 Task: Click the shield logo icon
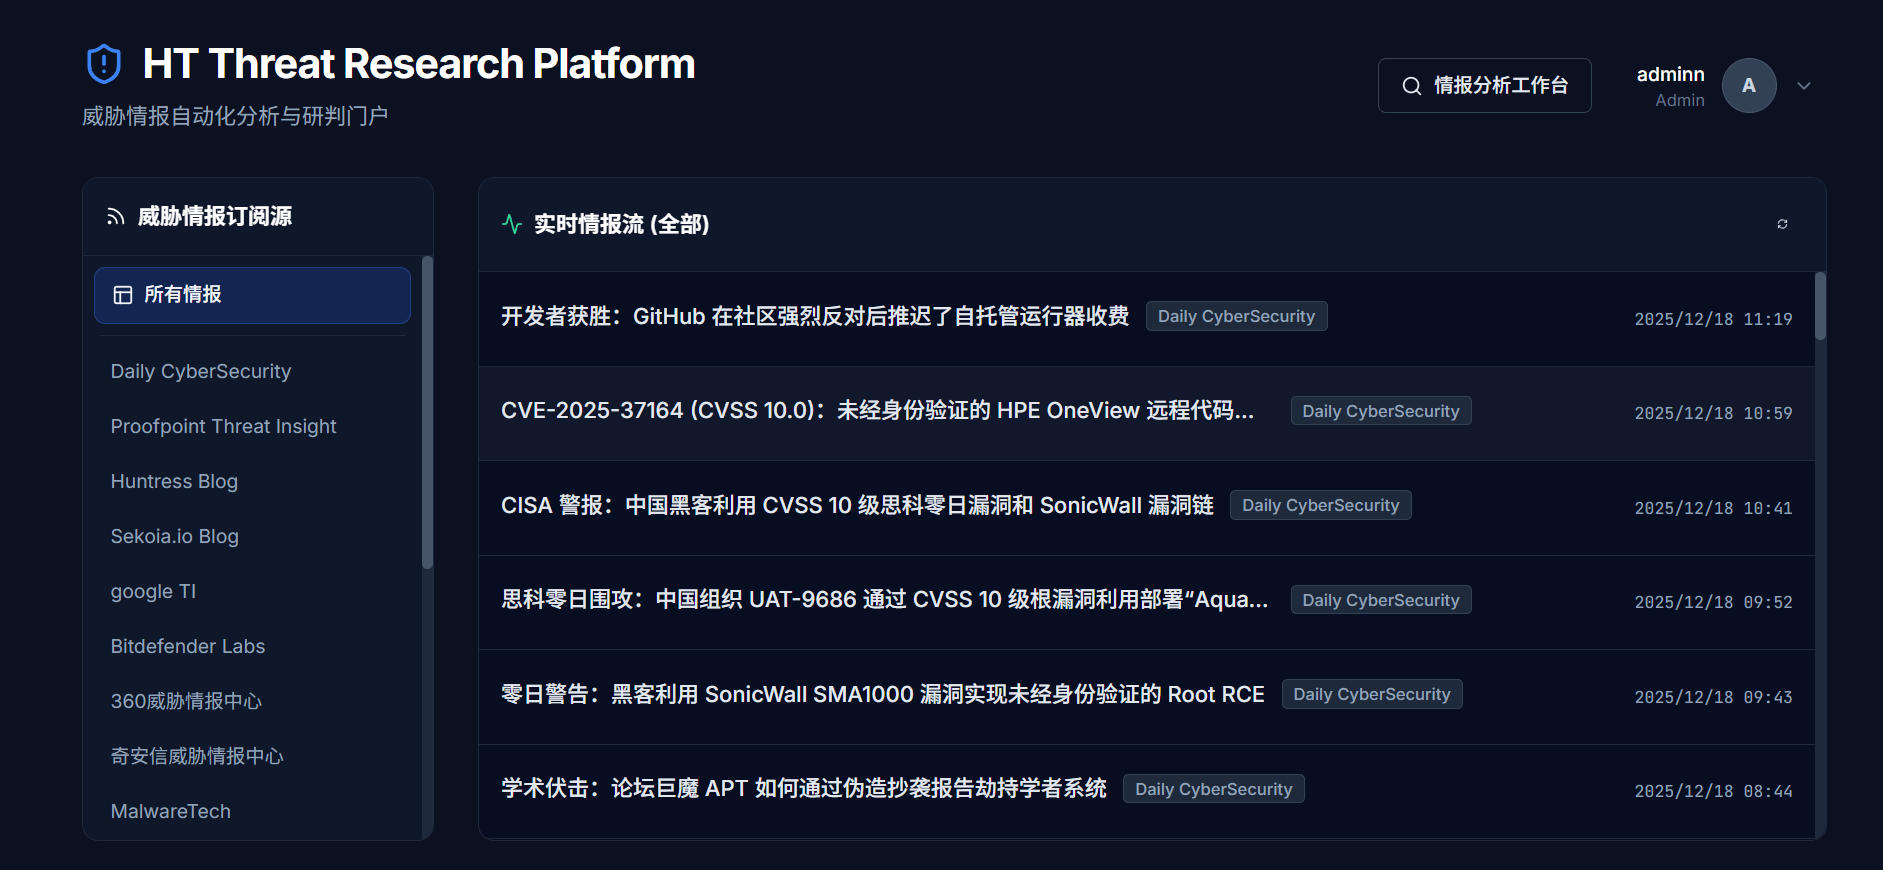click(x=104, y=64)
